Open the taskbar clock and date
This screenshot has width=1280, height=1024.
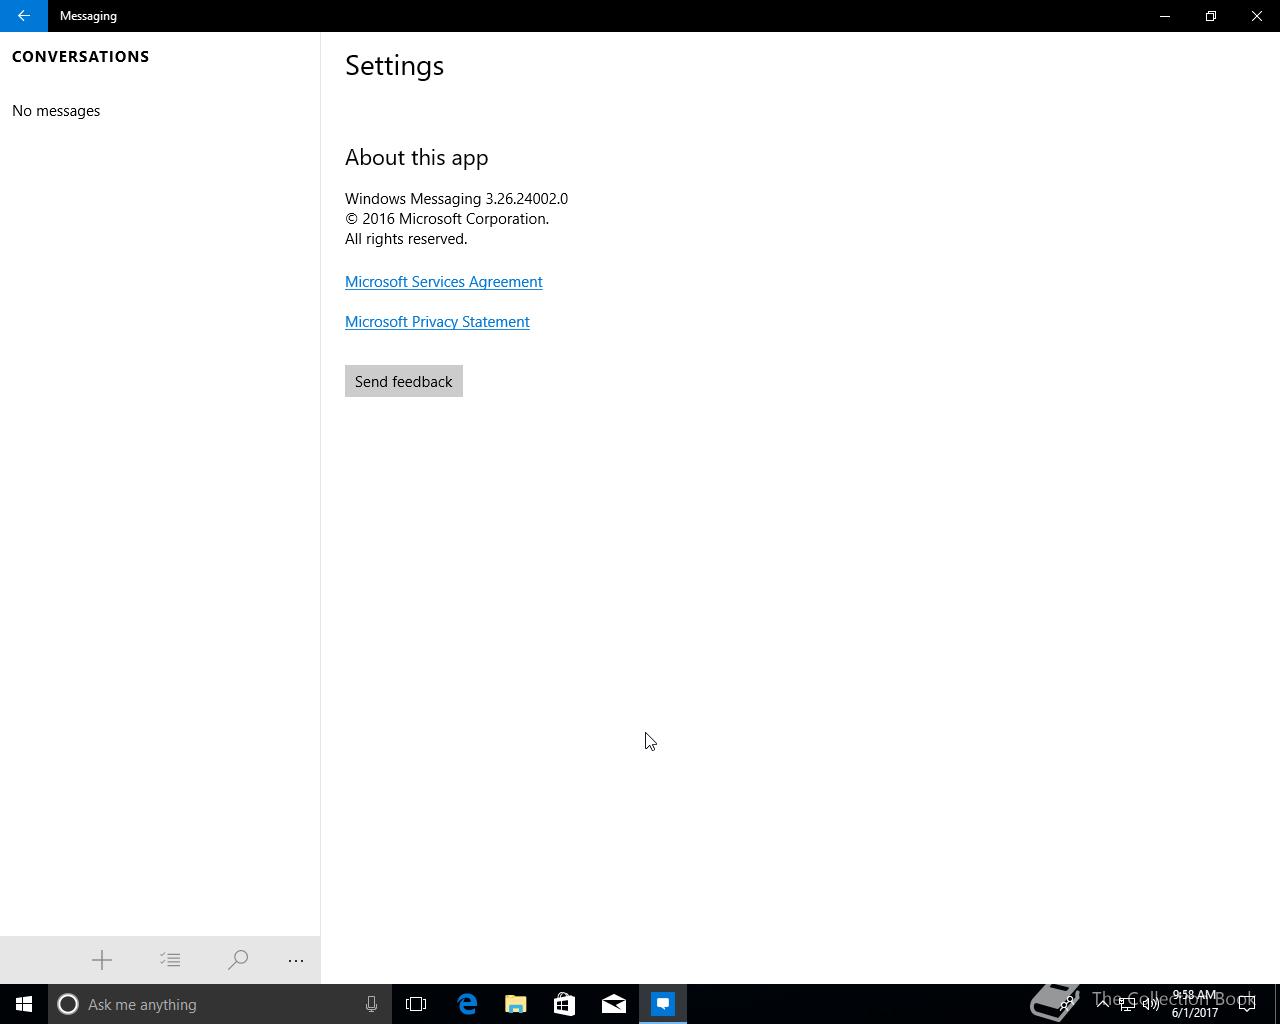click(x=1195, y=1004)
